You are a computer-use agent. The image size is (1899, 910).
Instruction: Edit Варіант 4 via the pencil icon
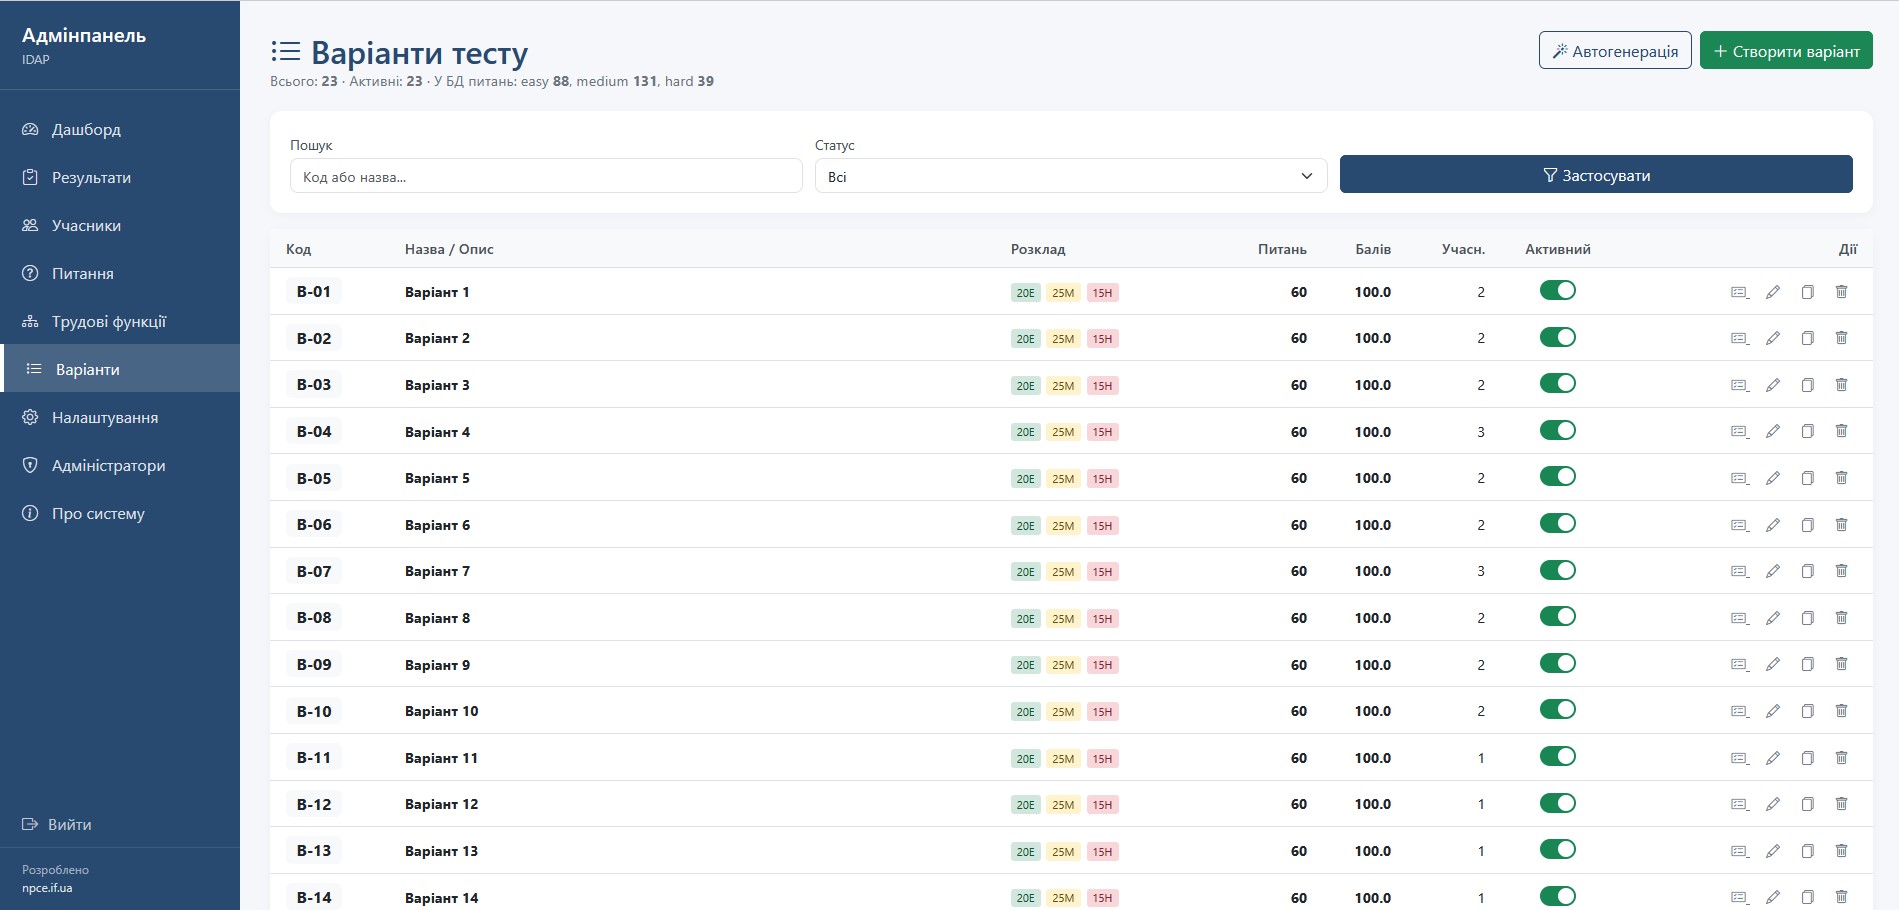tap(1773, 431)
